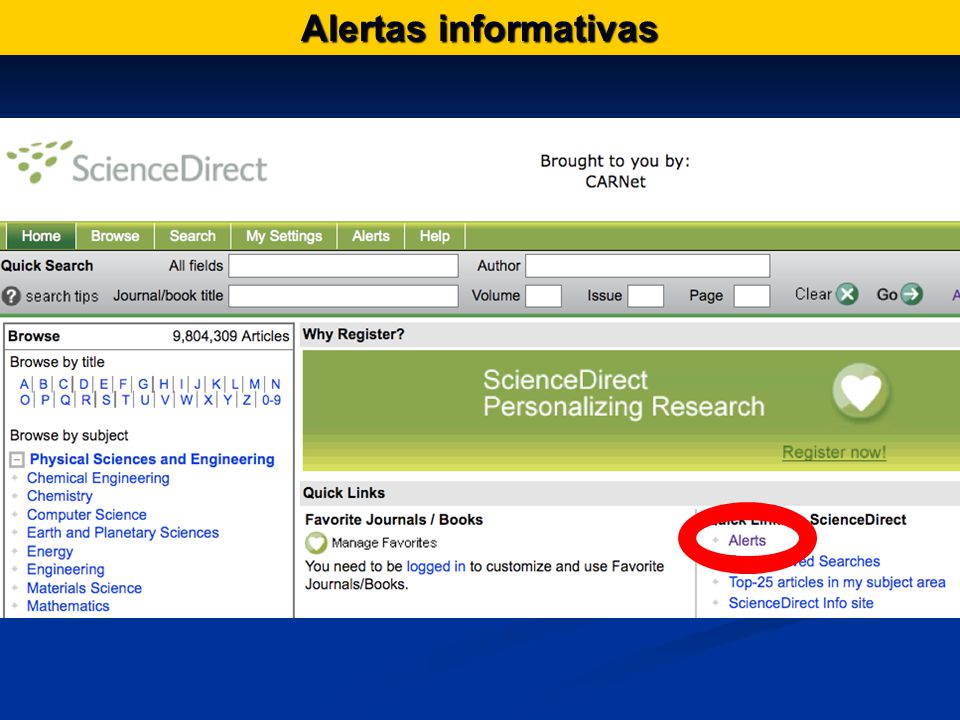This screenshot has width=960, height=720.
Task: Browse titles starting with M
Action: pos(255,384)
